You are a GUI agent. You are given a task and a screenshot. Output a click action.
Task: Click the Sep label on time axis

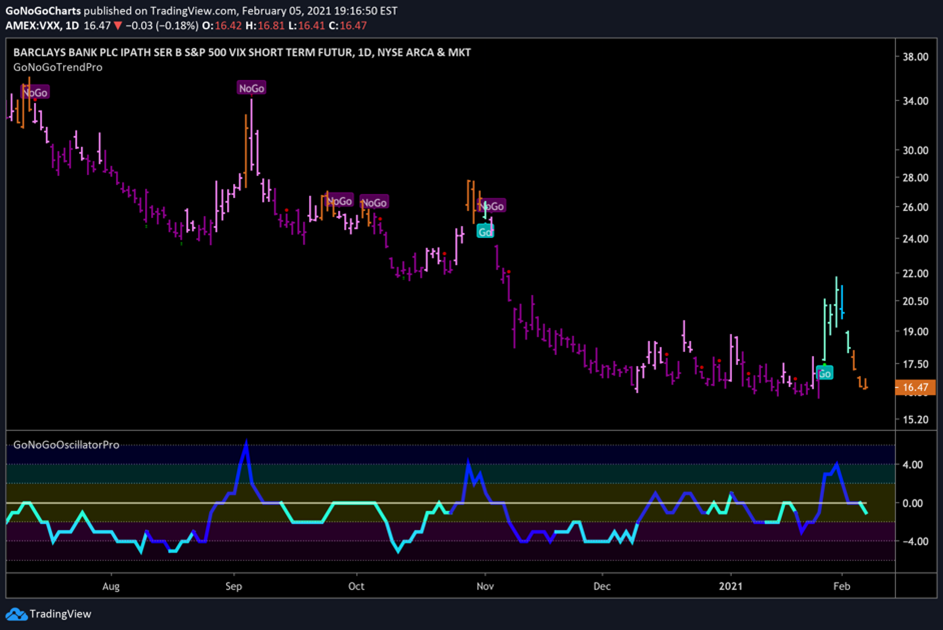tap(233, 586)
